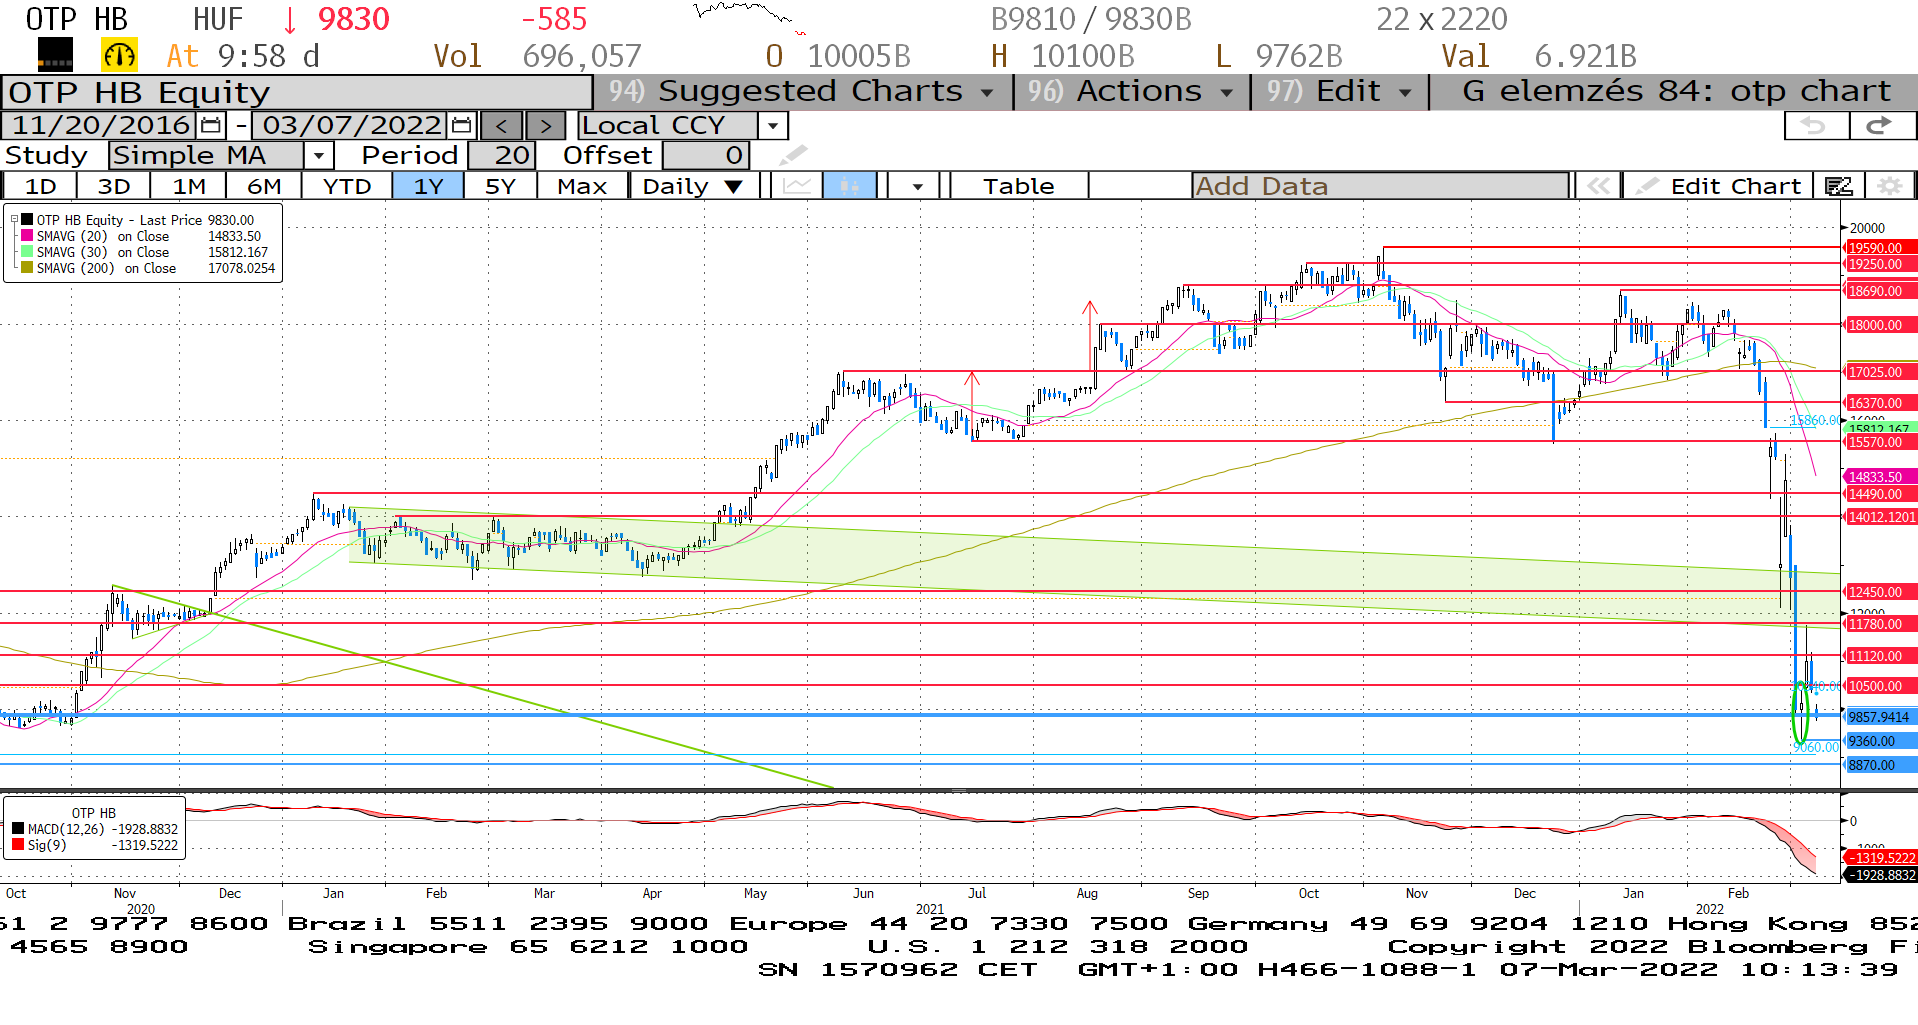Click the redo arrow button
Screen dimensions: 1918x1025
[1881, 126]
